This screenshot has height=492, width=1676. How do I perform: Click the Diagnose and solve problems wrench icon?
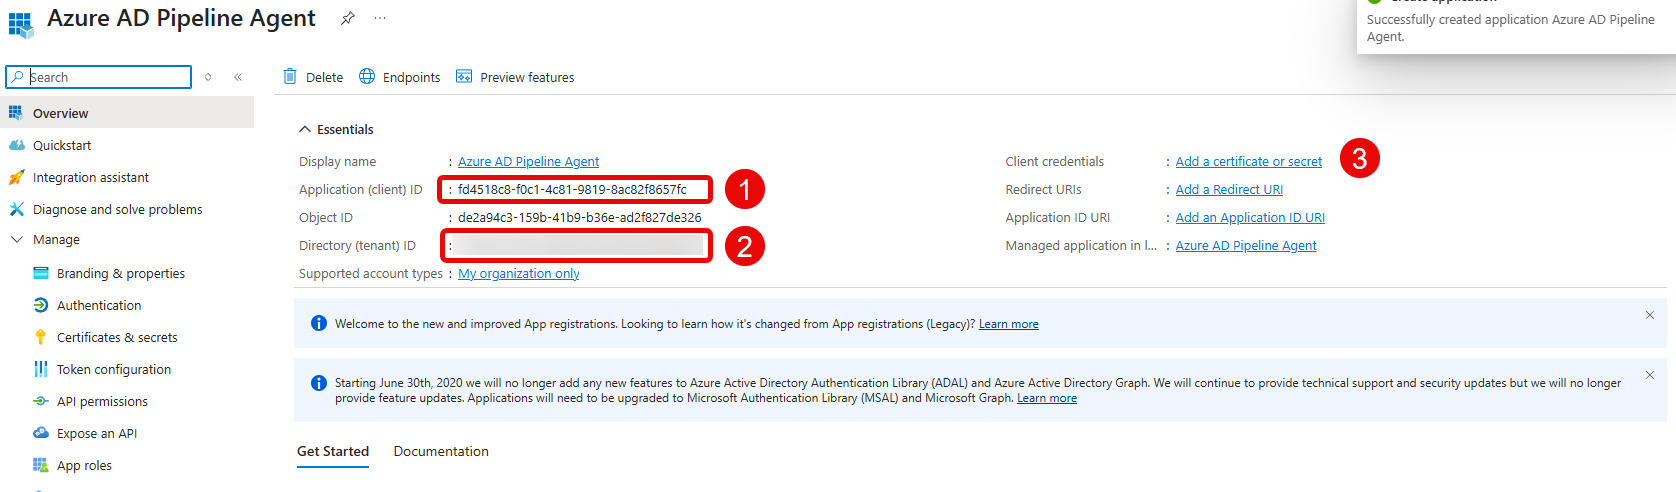16,209
